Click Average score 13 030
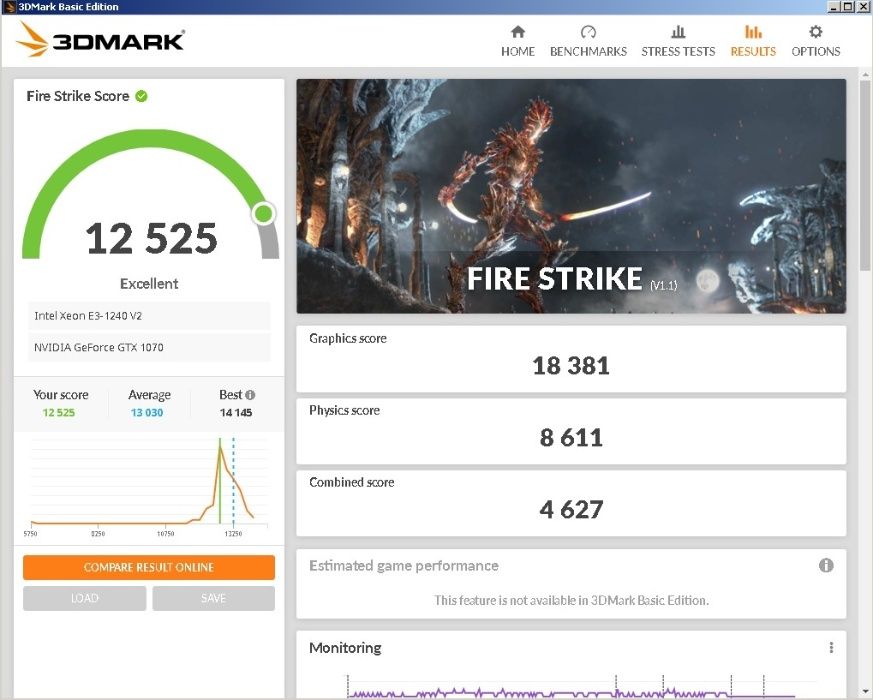This screenshot has height=700, width=873. (x=147, y=413)
